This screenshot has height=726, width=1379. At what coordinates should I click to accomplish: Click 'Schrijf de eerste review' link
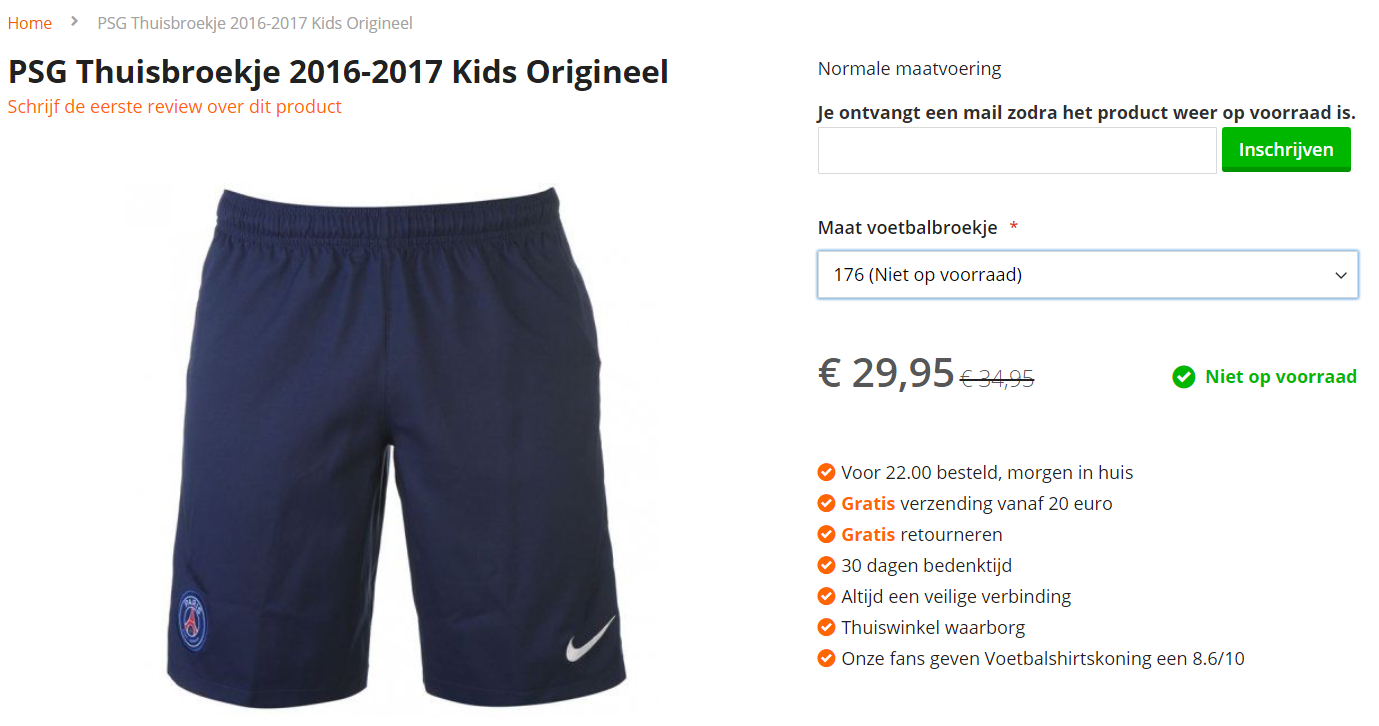(175, 106)
